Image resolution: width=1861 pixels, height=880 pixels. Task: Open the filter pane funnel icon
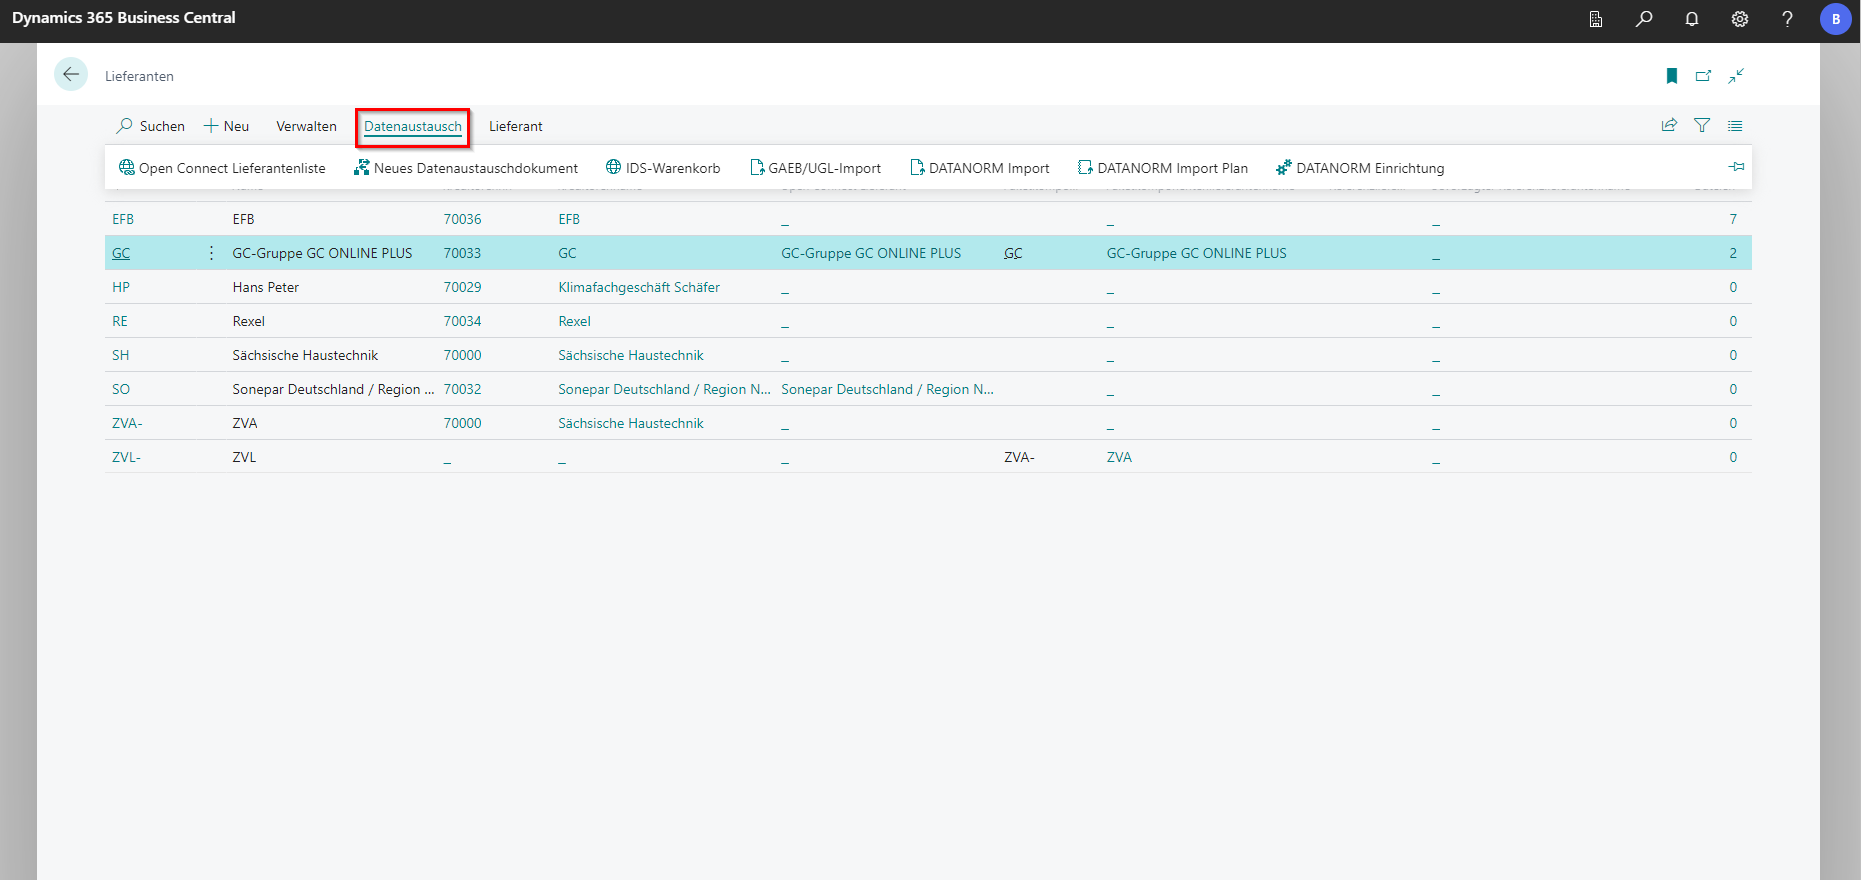1701,126
